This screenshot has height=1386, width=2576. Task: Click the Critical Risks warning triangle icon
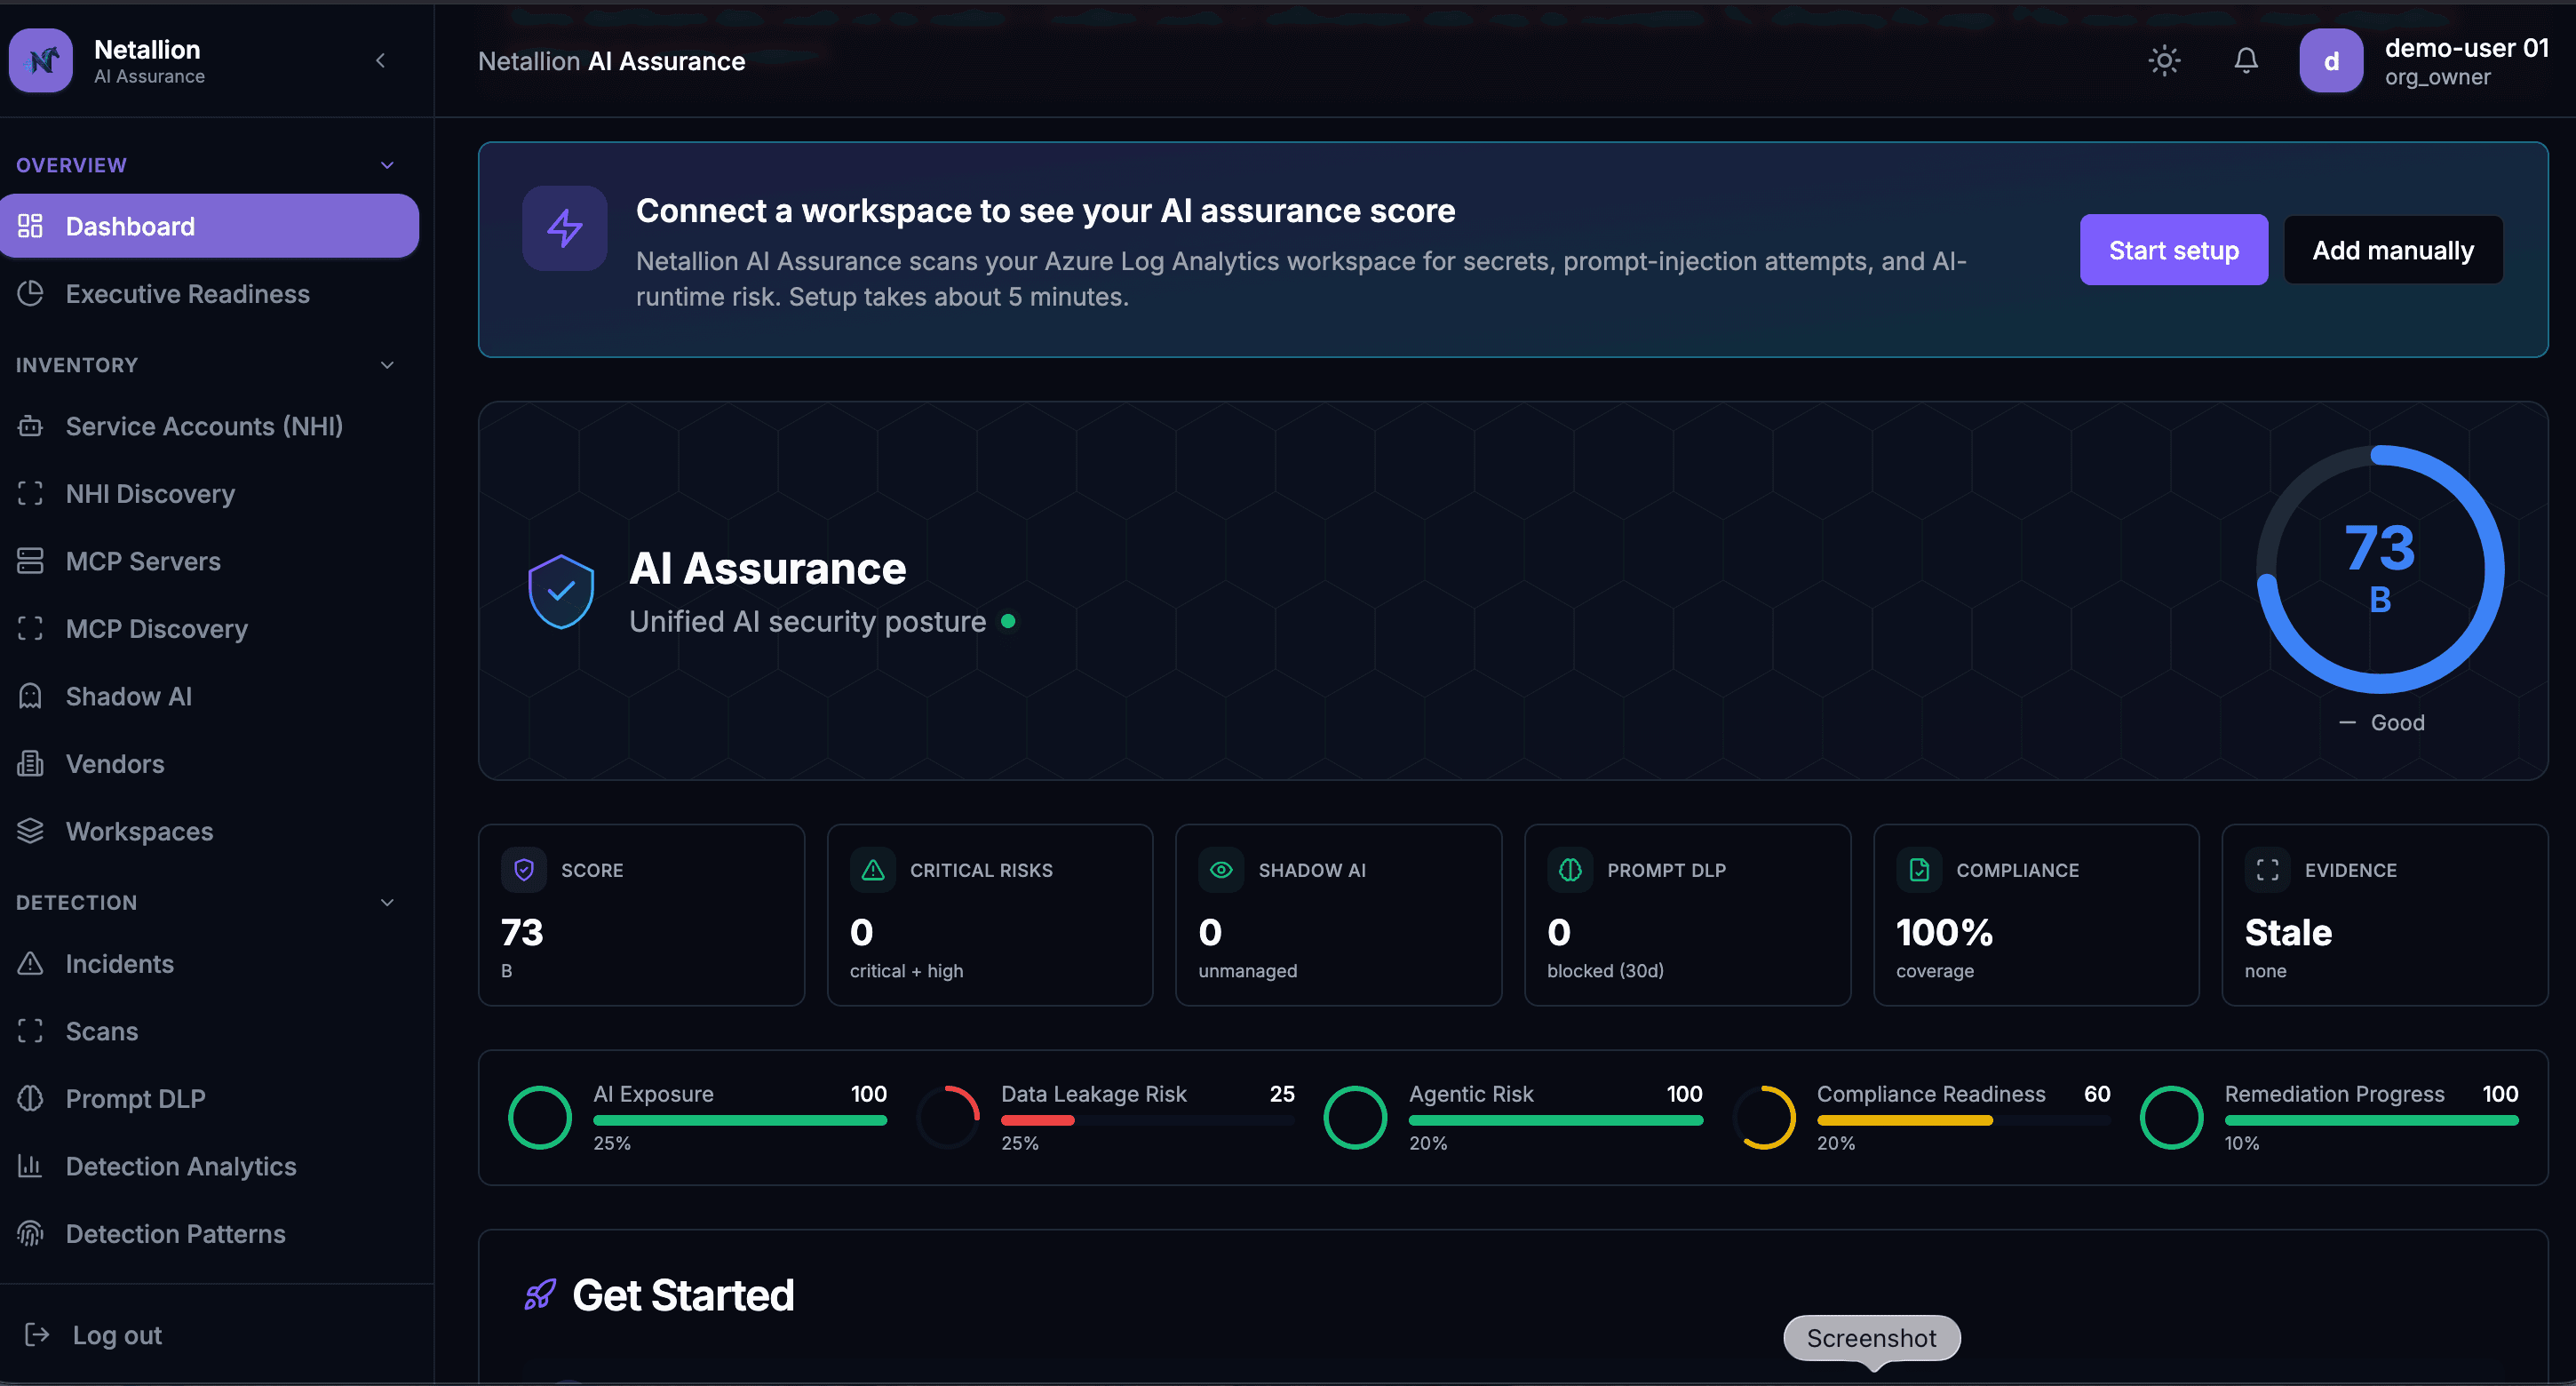tap(873, 870)
